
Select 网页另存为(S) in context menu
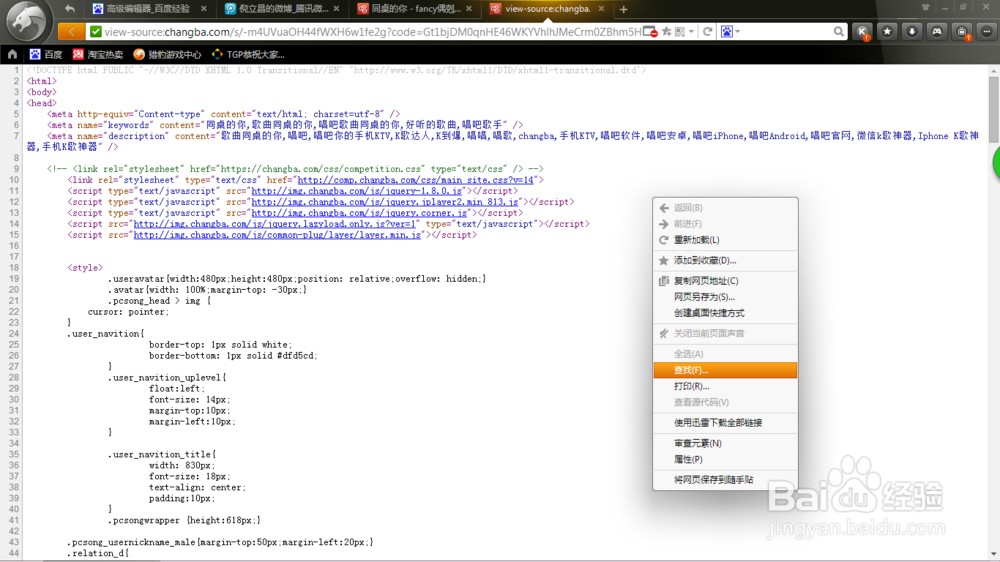tap(725, 297)
